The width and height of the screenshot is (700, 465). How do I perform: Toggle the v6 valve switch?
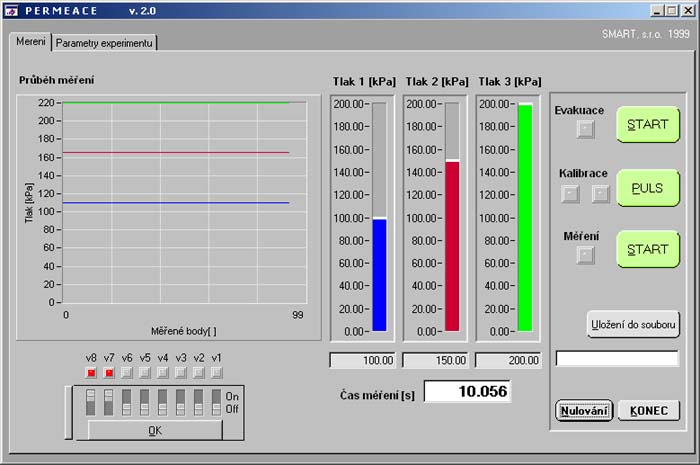[x=127, y=402]
